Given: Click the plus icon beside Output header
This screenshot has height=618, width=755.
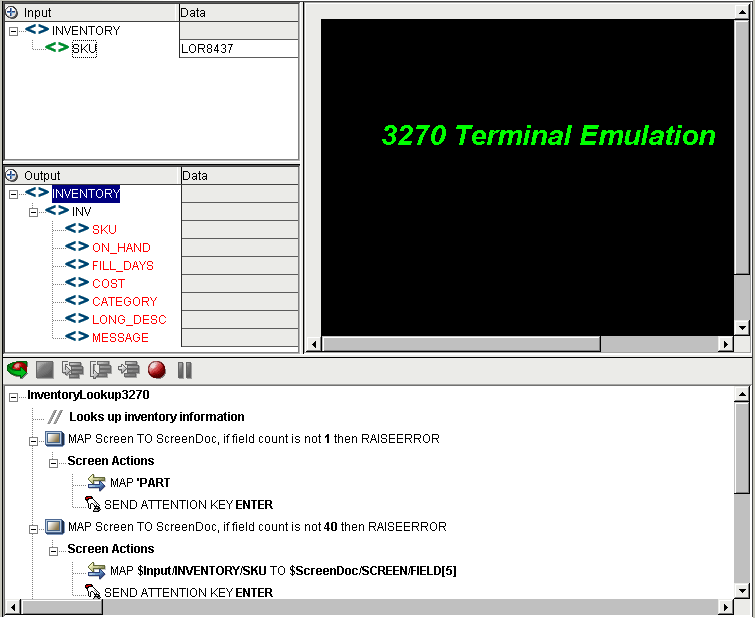Looking at the screenshot, I should click(x=12, y=175).
